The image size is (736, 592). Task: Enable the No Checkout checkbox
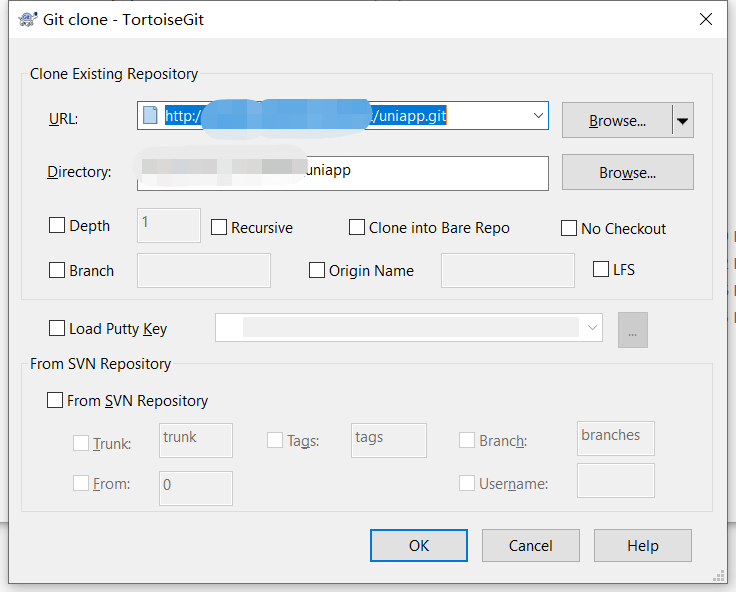pos(569,228)
